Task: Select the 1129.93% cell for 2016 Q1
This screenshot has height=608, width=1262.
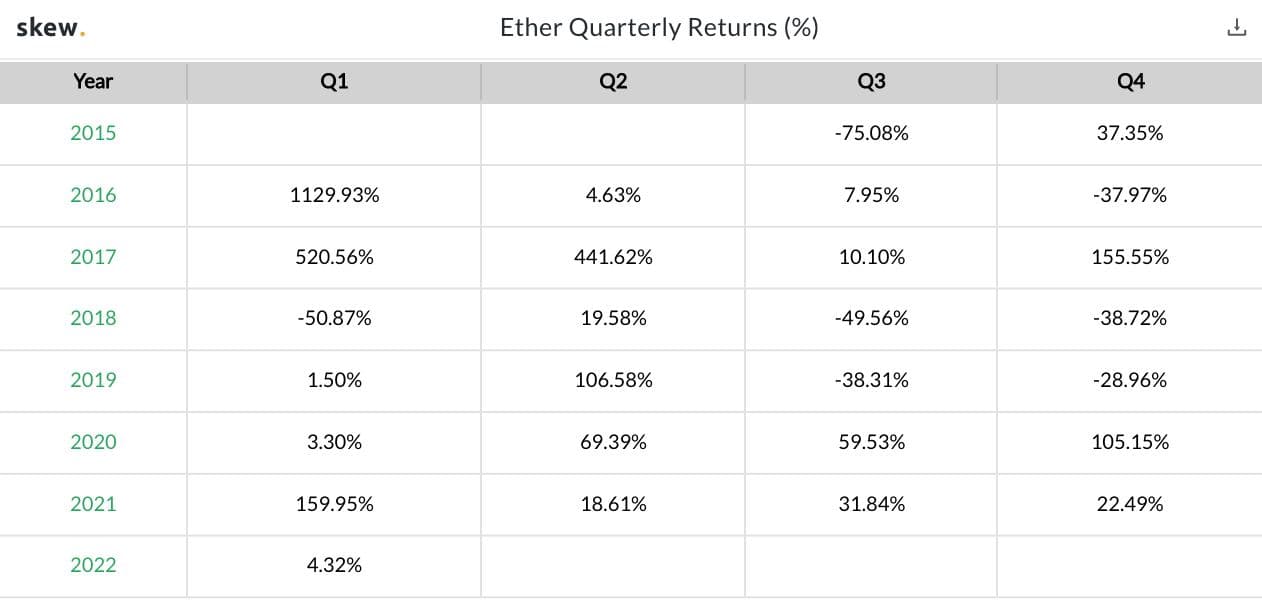Action: click(x=334, y=195)
